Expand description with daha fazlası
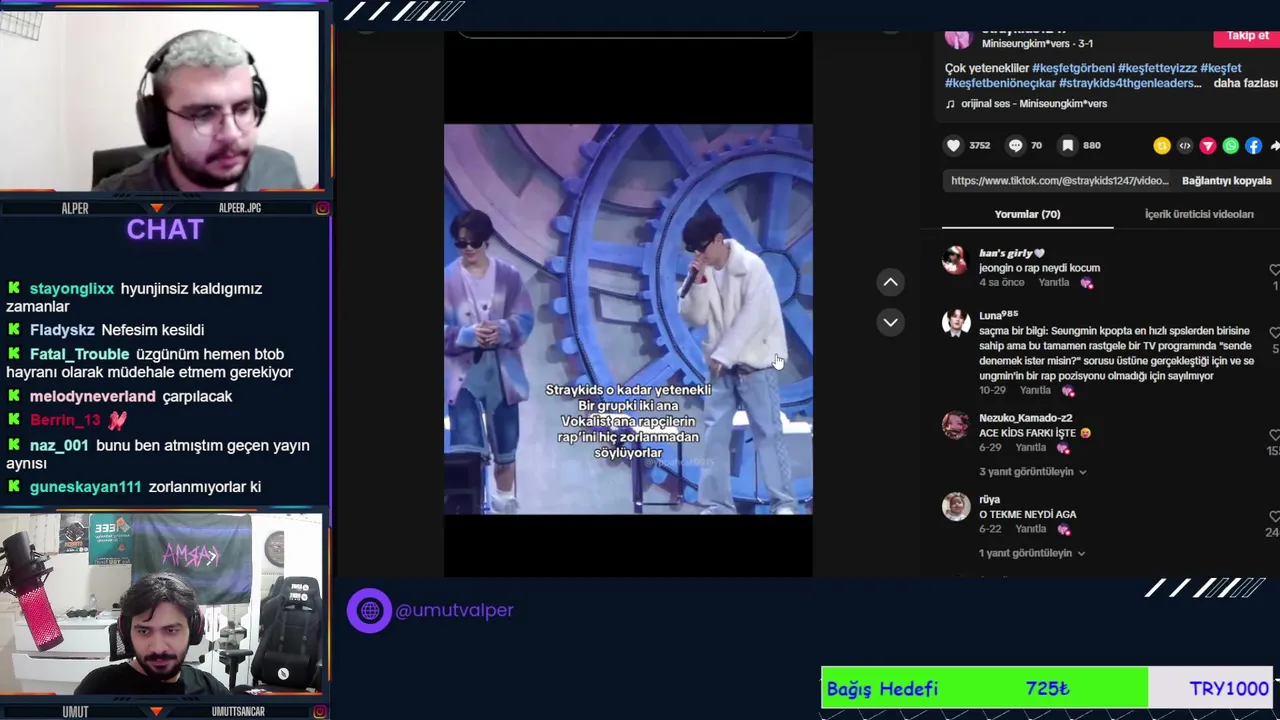Viewport: 1280px width, 720px height. 1246,84
